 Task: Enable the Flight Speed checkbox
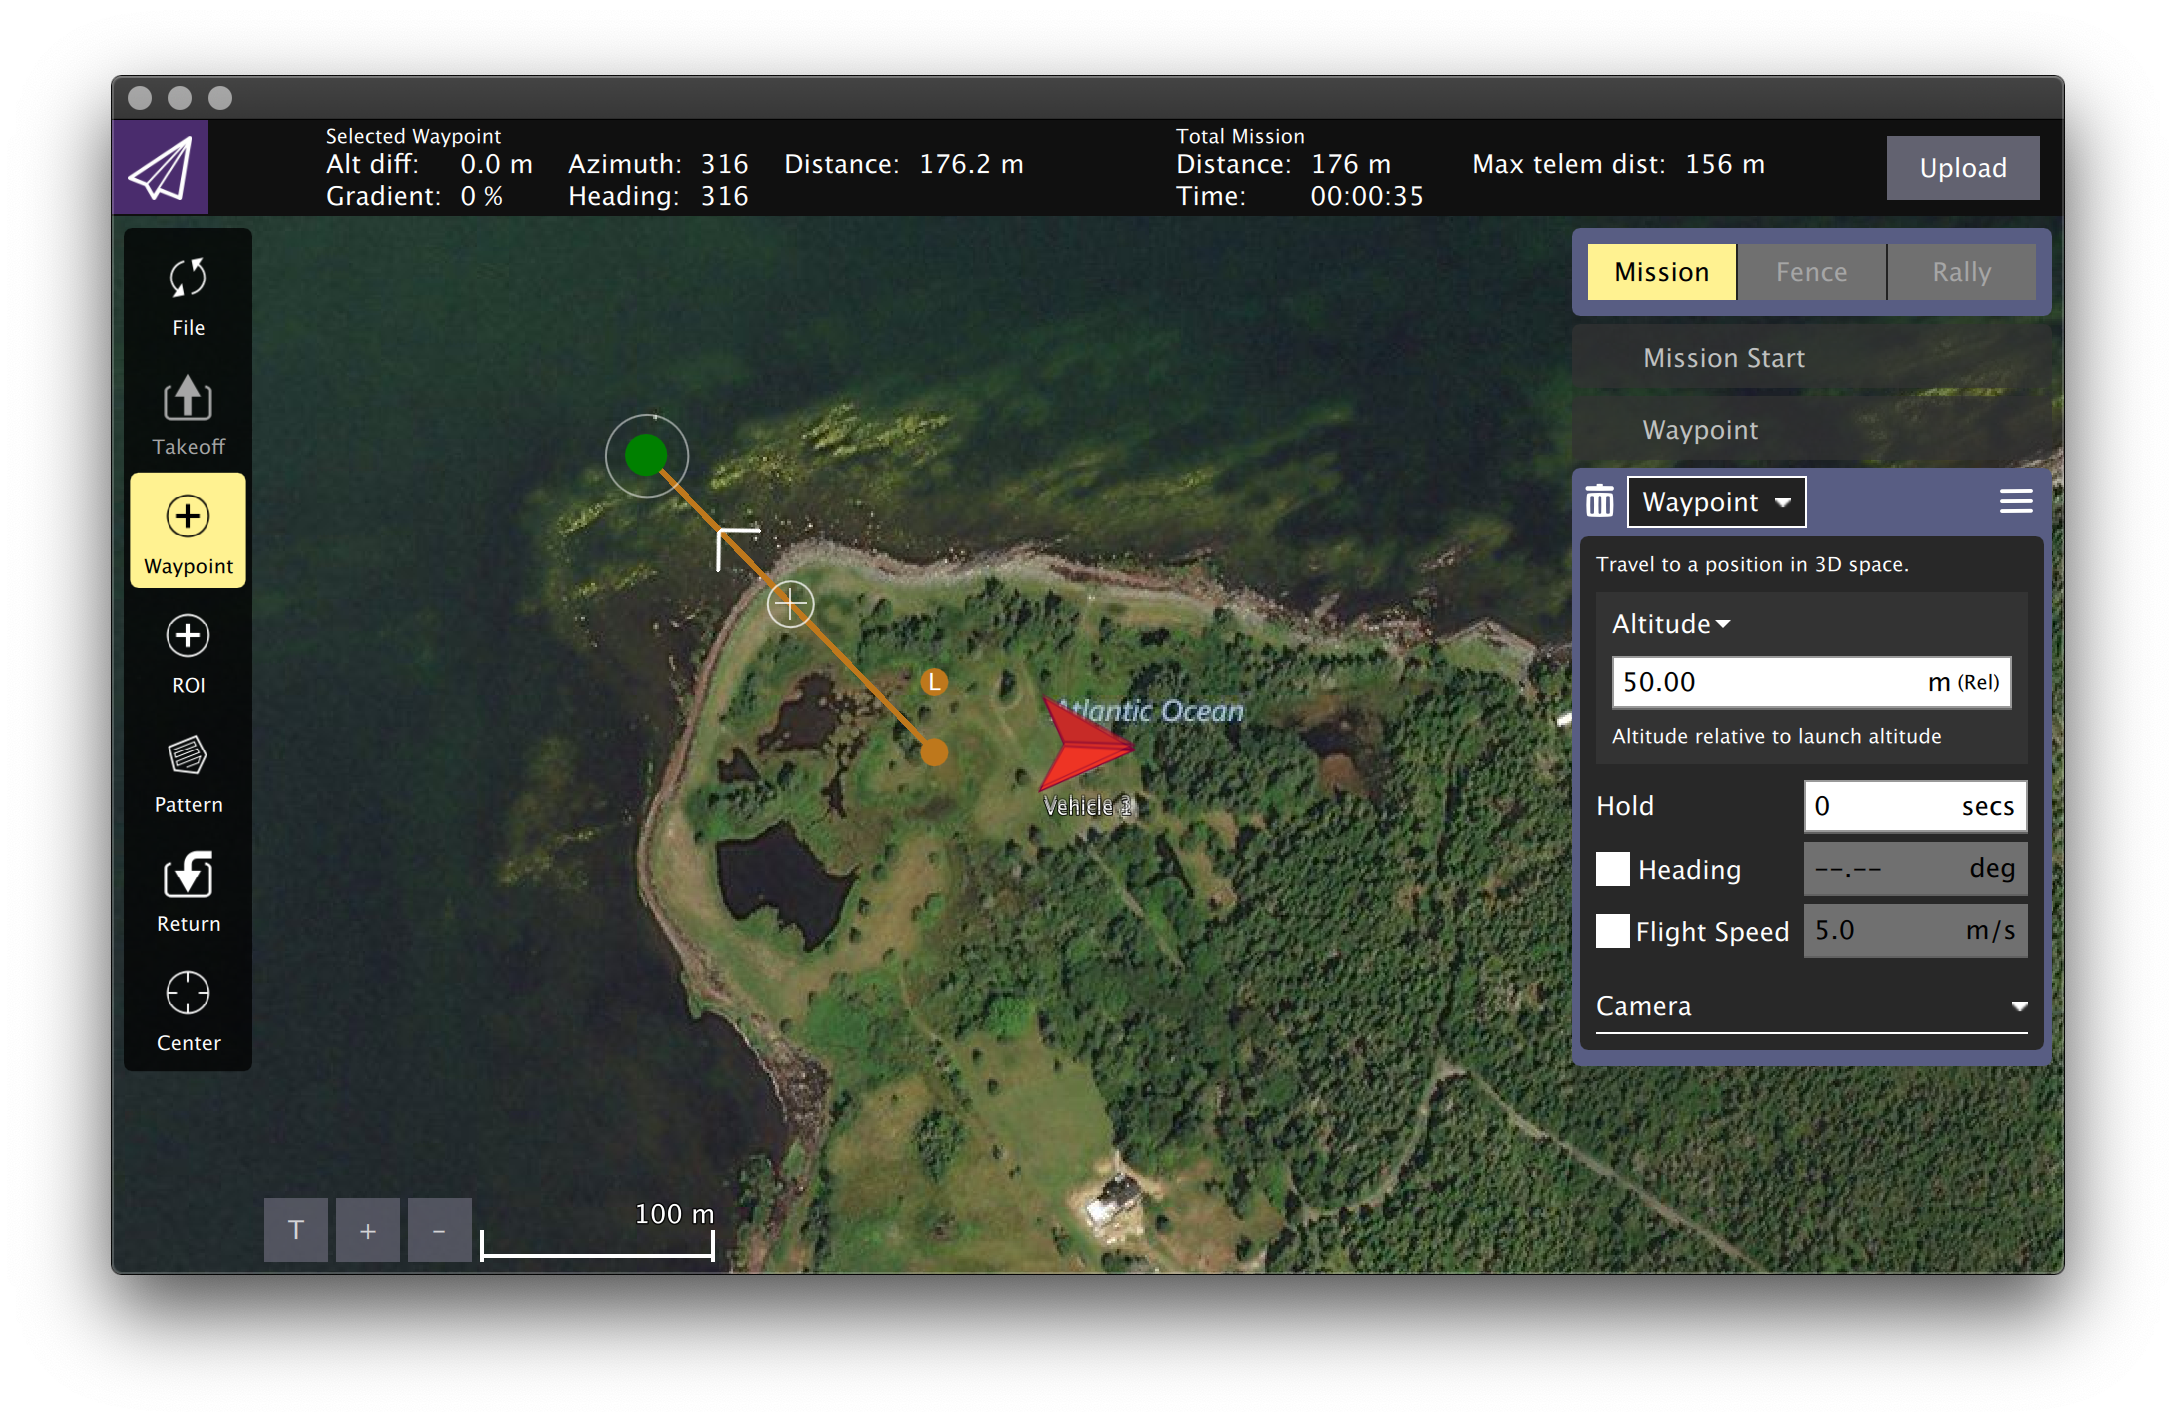coord(1612,931)
